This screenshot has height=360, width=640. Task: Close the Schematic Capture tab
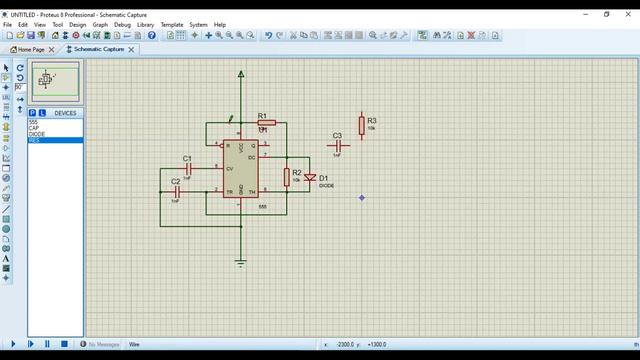coord(131,49)
